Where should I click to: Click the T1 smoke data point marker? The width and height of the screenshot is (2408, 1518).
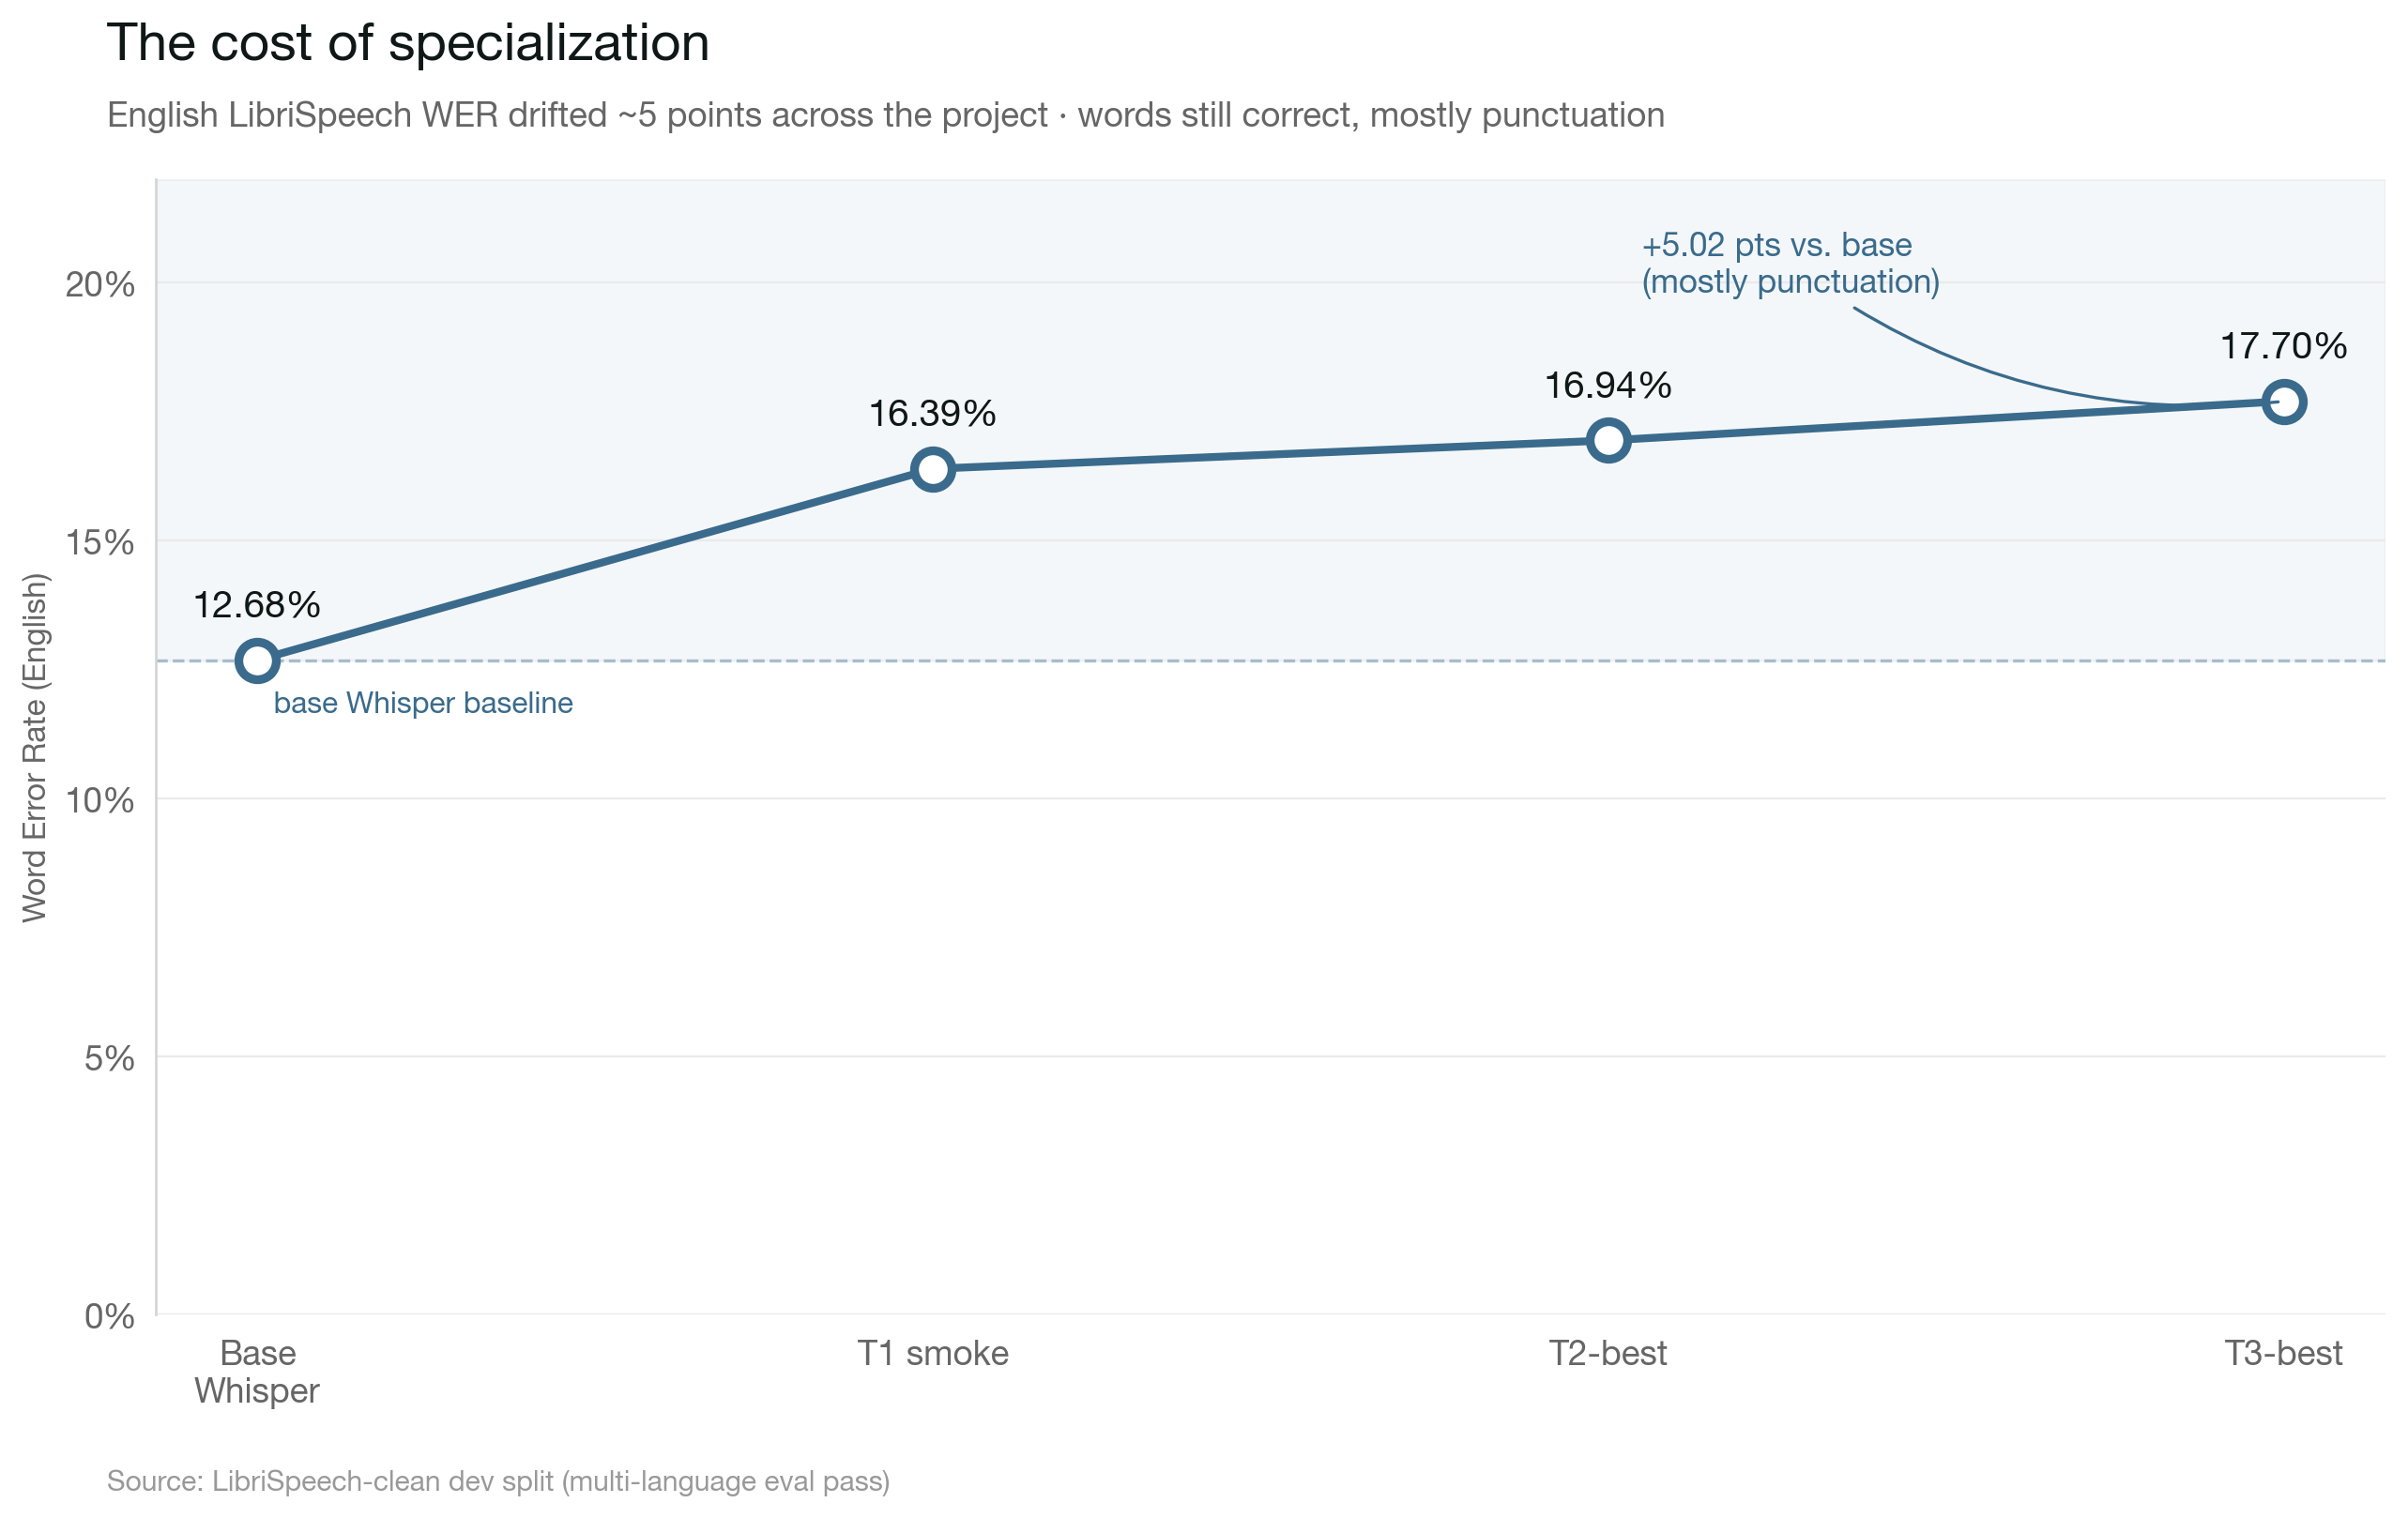tap(932, 469)
